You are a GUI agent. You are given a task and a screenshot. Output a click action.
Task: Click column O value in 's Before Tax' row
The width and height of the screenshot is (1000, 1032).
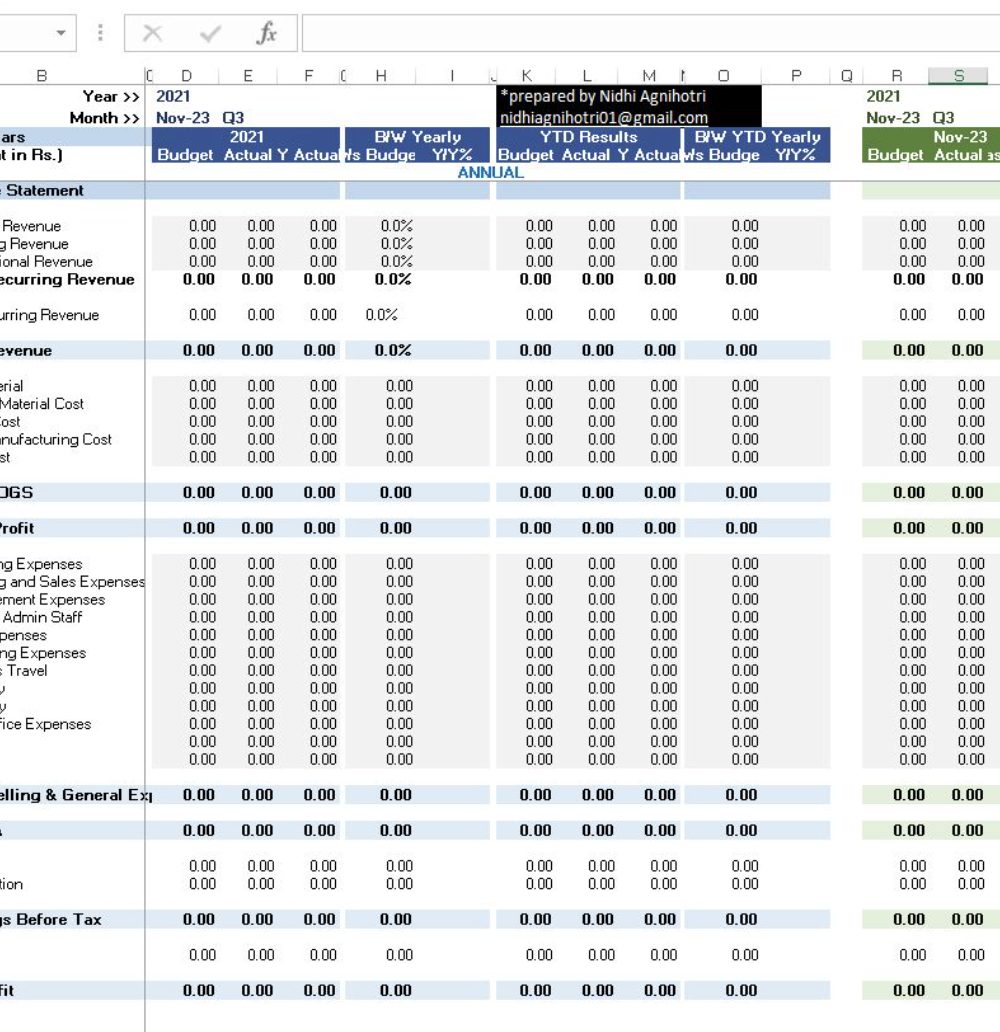tap(741, 919)
